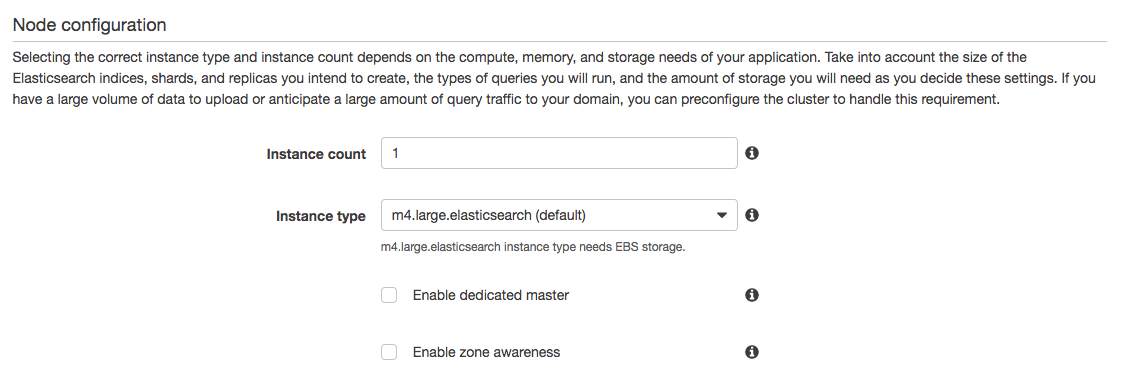Click the node configuration description paragraph
Image resolution: width=1142 pixels, height=391 pixels.
pyautogui.click(x=554, y=78)
